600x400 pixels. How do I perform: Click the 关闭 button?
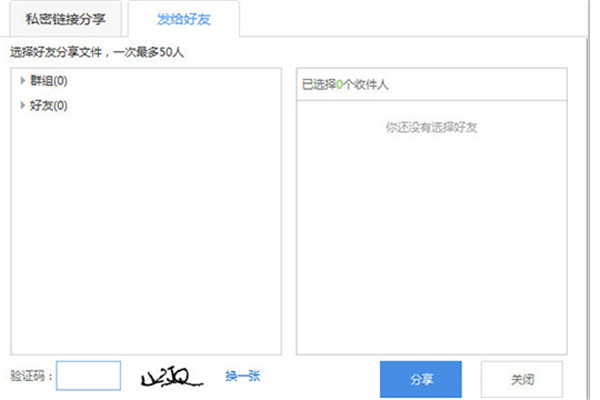coord(521,380)
